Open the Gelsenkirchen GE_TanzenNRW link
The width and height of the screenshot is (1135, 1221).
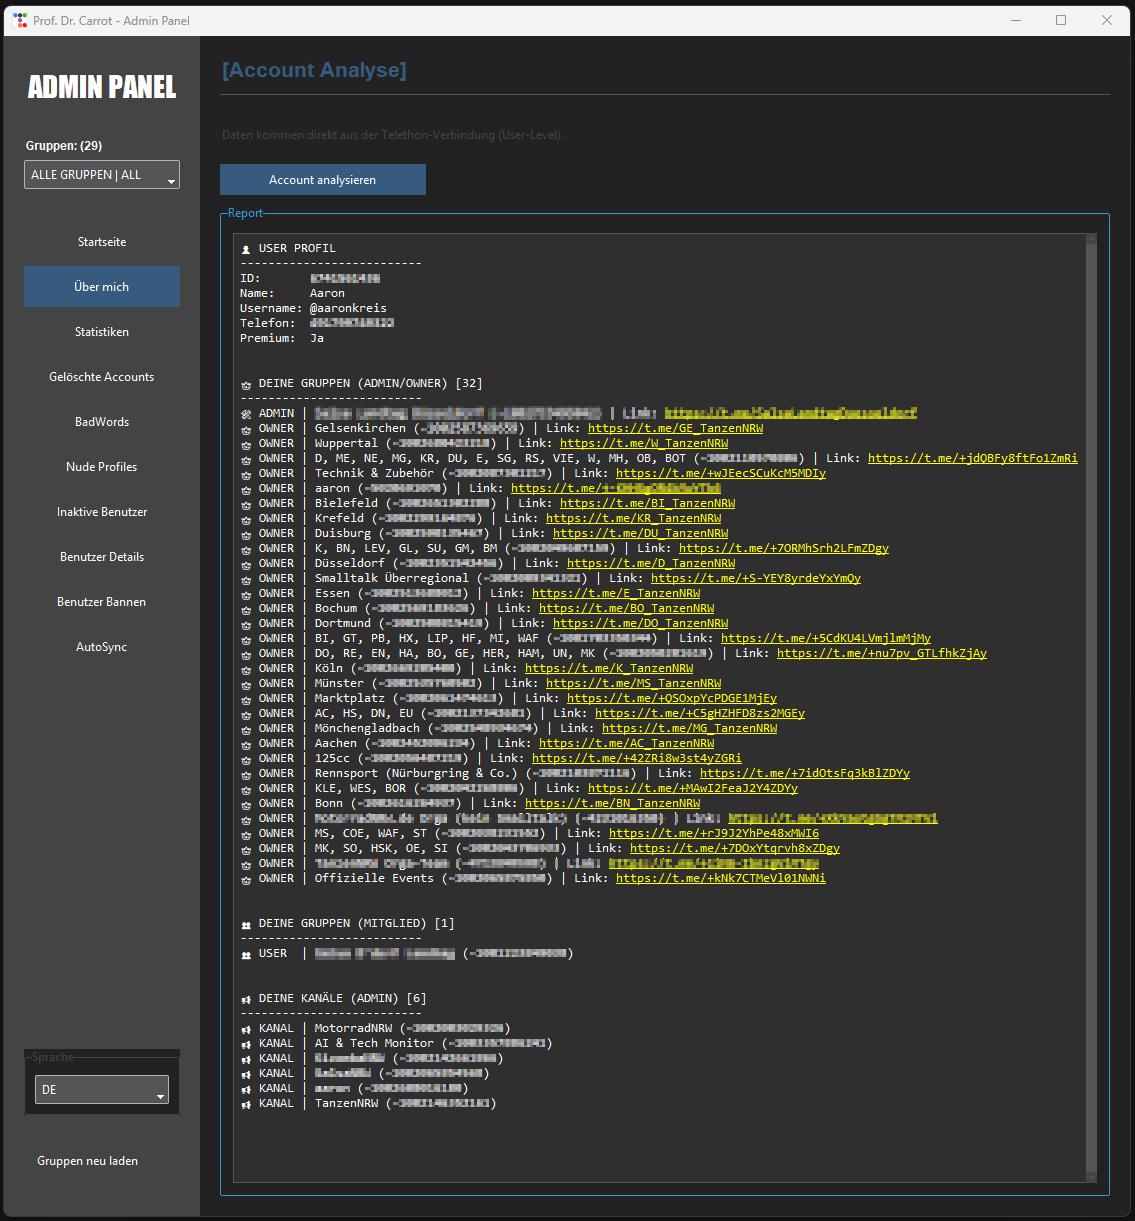[675, 428]
